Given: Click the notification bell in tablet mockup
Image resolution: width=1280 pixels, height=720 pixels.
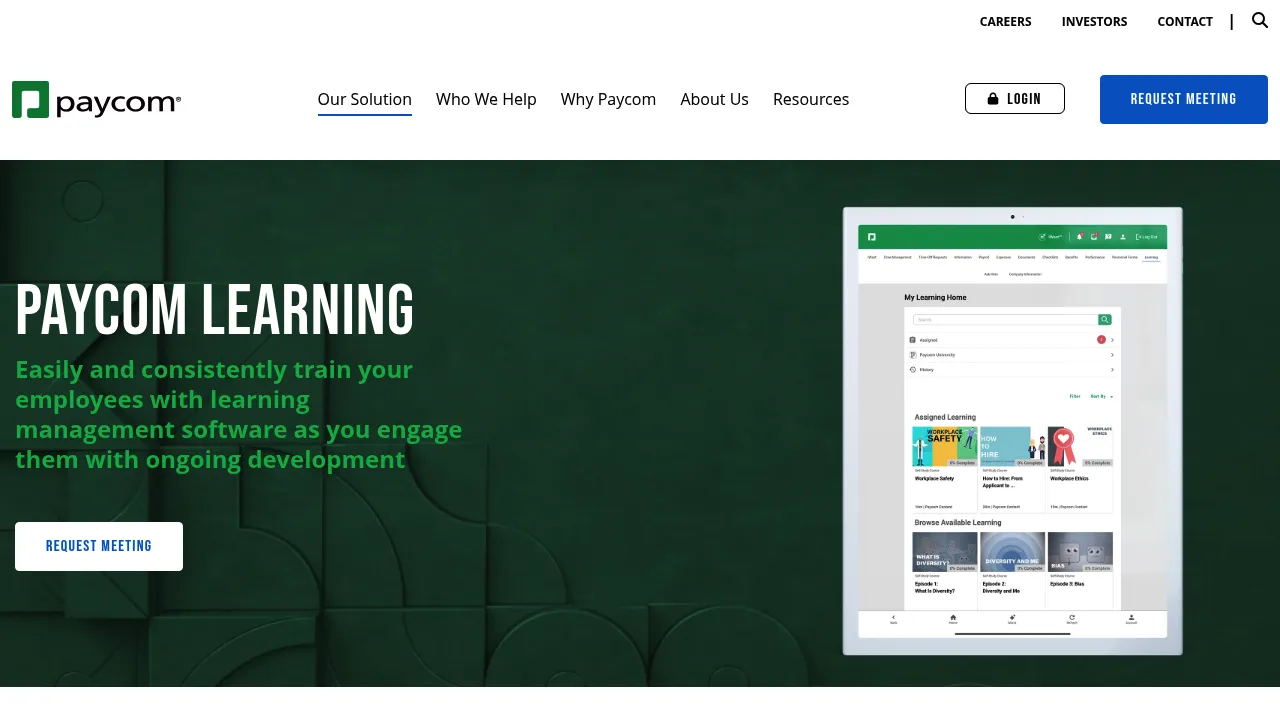Looking at the screenshot, I should pos(1080,237).
